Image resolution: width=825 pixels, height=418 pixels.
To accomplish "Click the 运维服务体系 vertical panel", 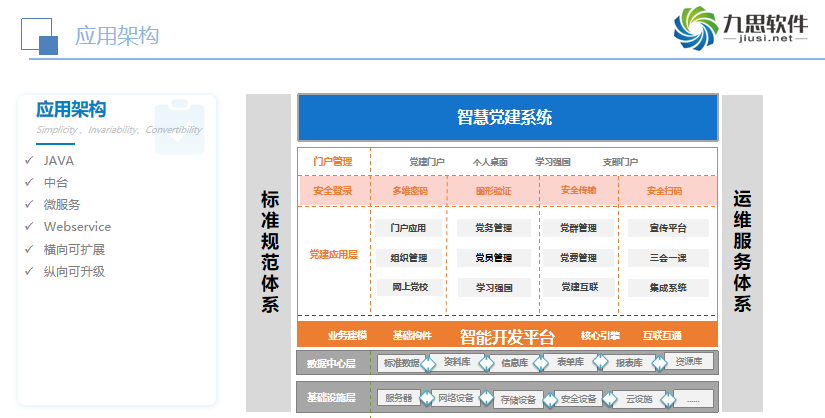I will [741, 252].
